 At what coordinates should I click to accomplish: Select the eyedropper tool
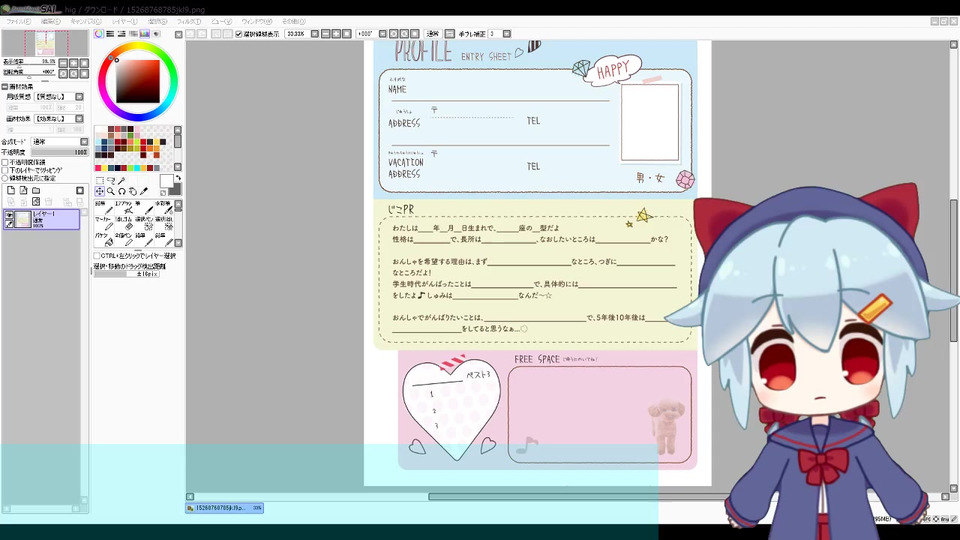[144, 192]
